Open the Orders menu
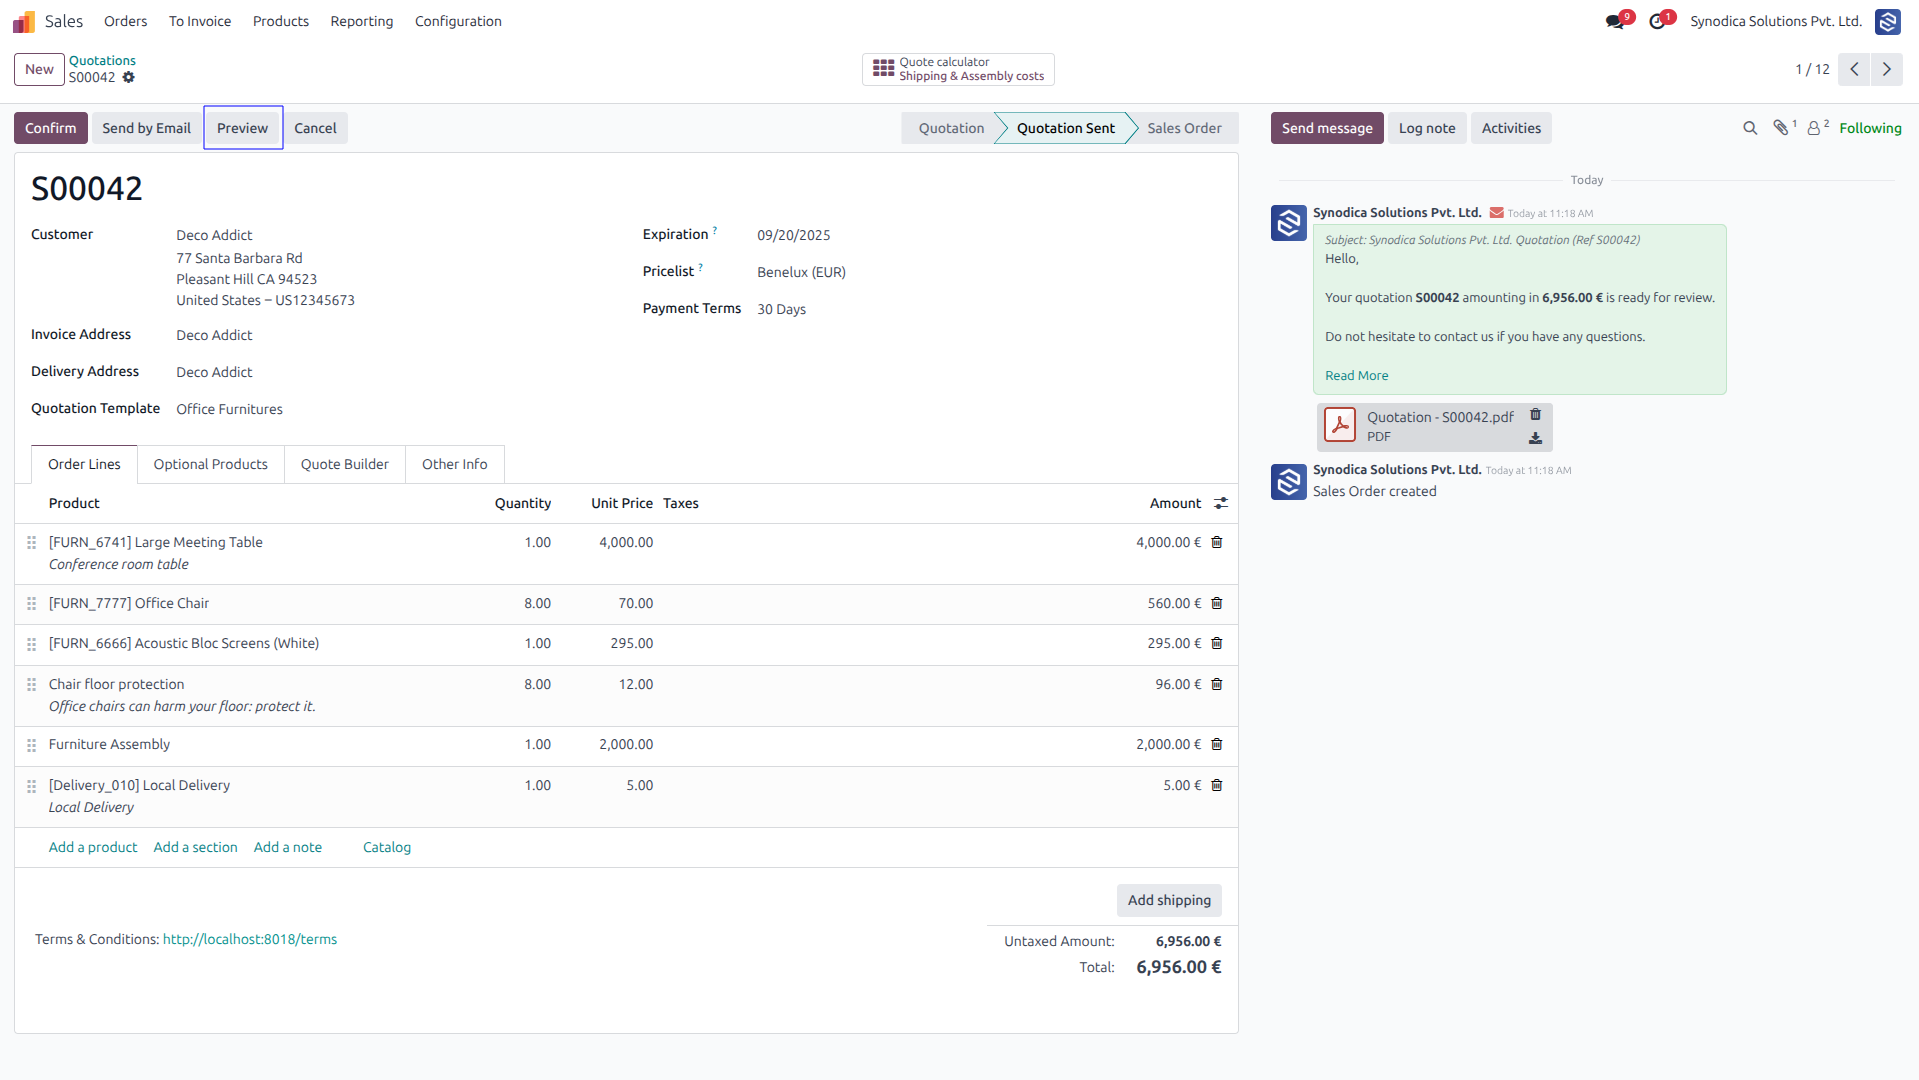This screenshot has width=1919, height=1080. coord(125,21)
